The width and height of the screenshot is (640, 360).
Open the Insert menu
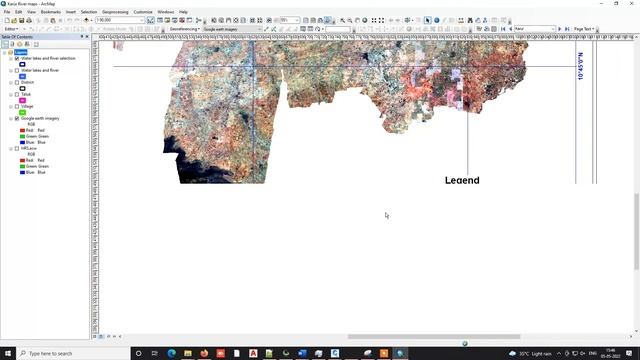tap(71, 12)
